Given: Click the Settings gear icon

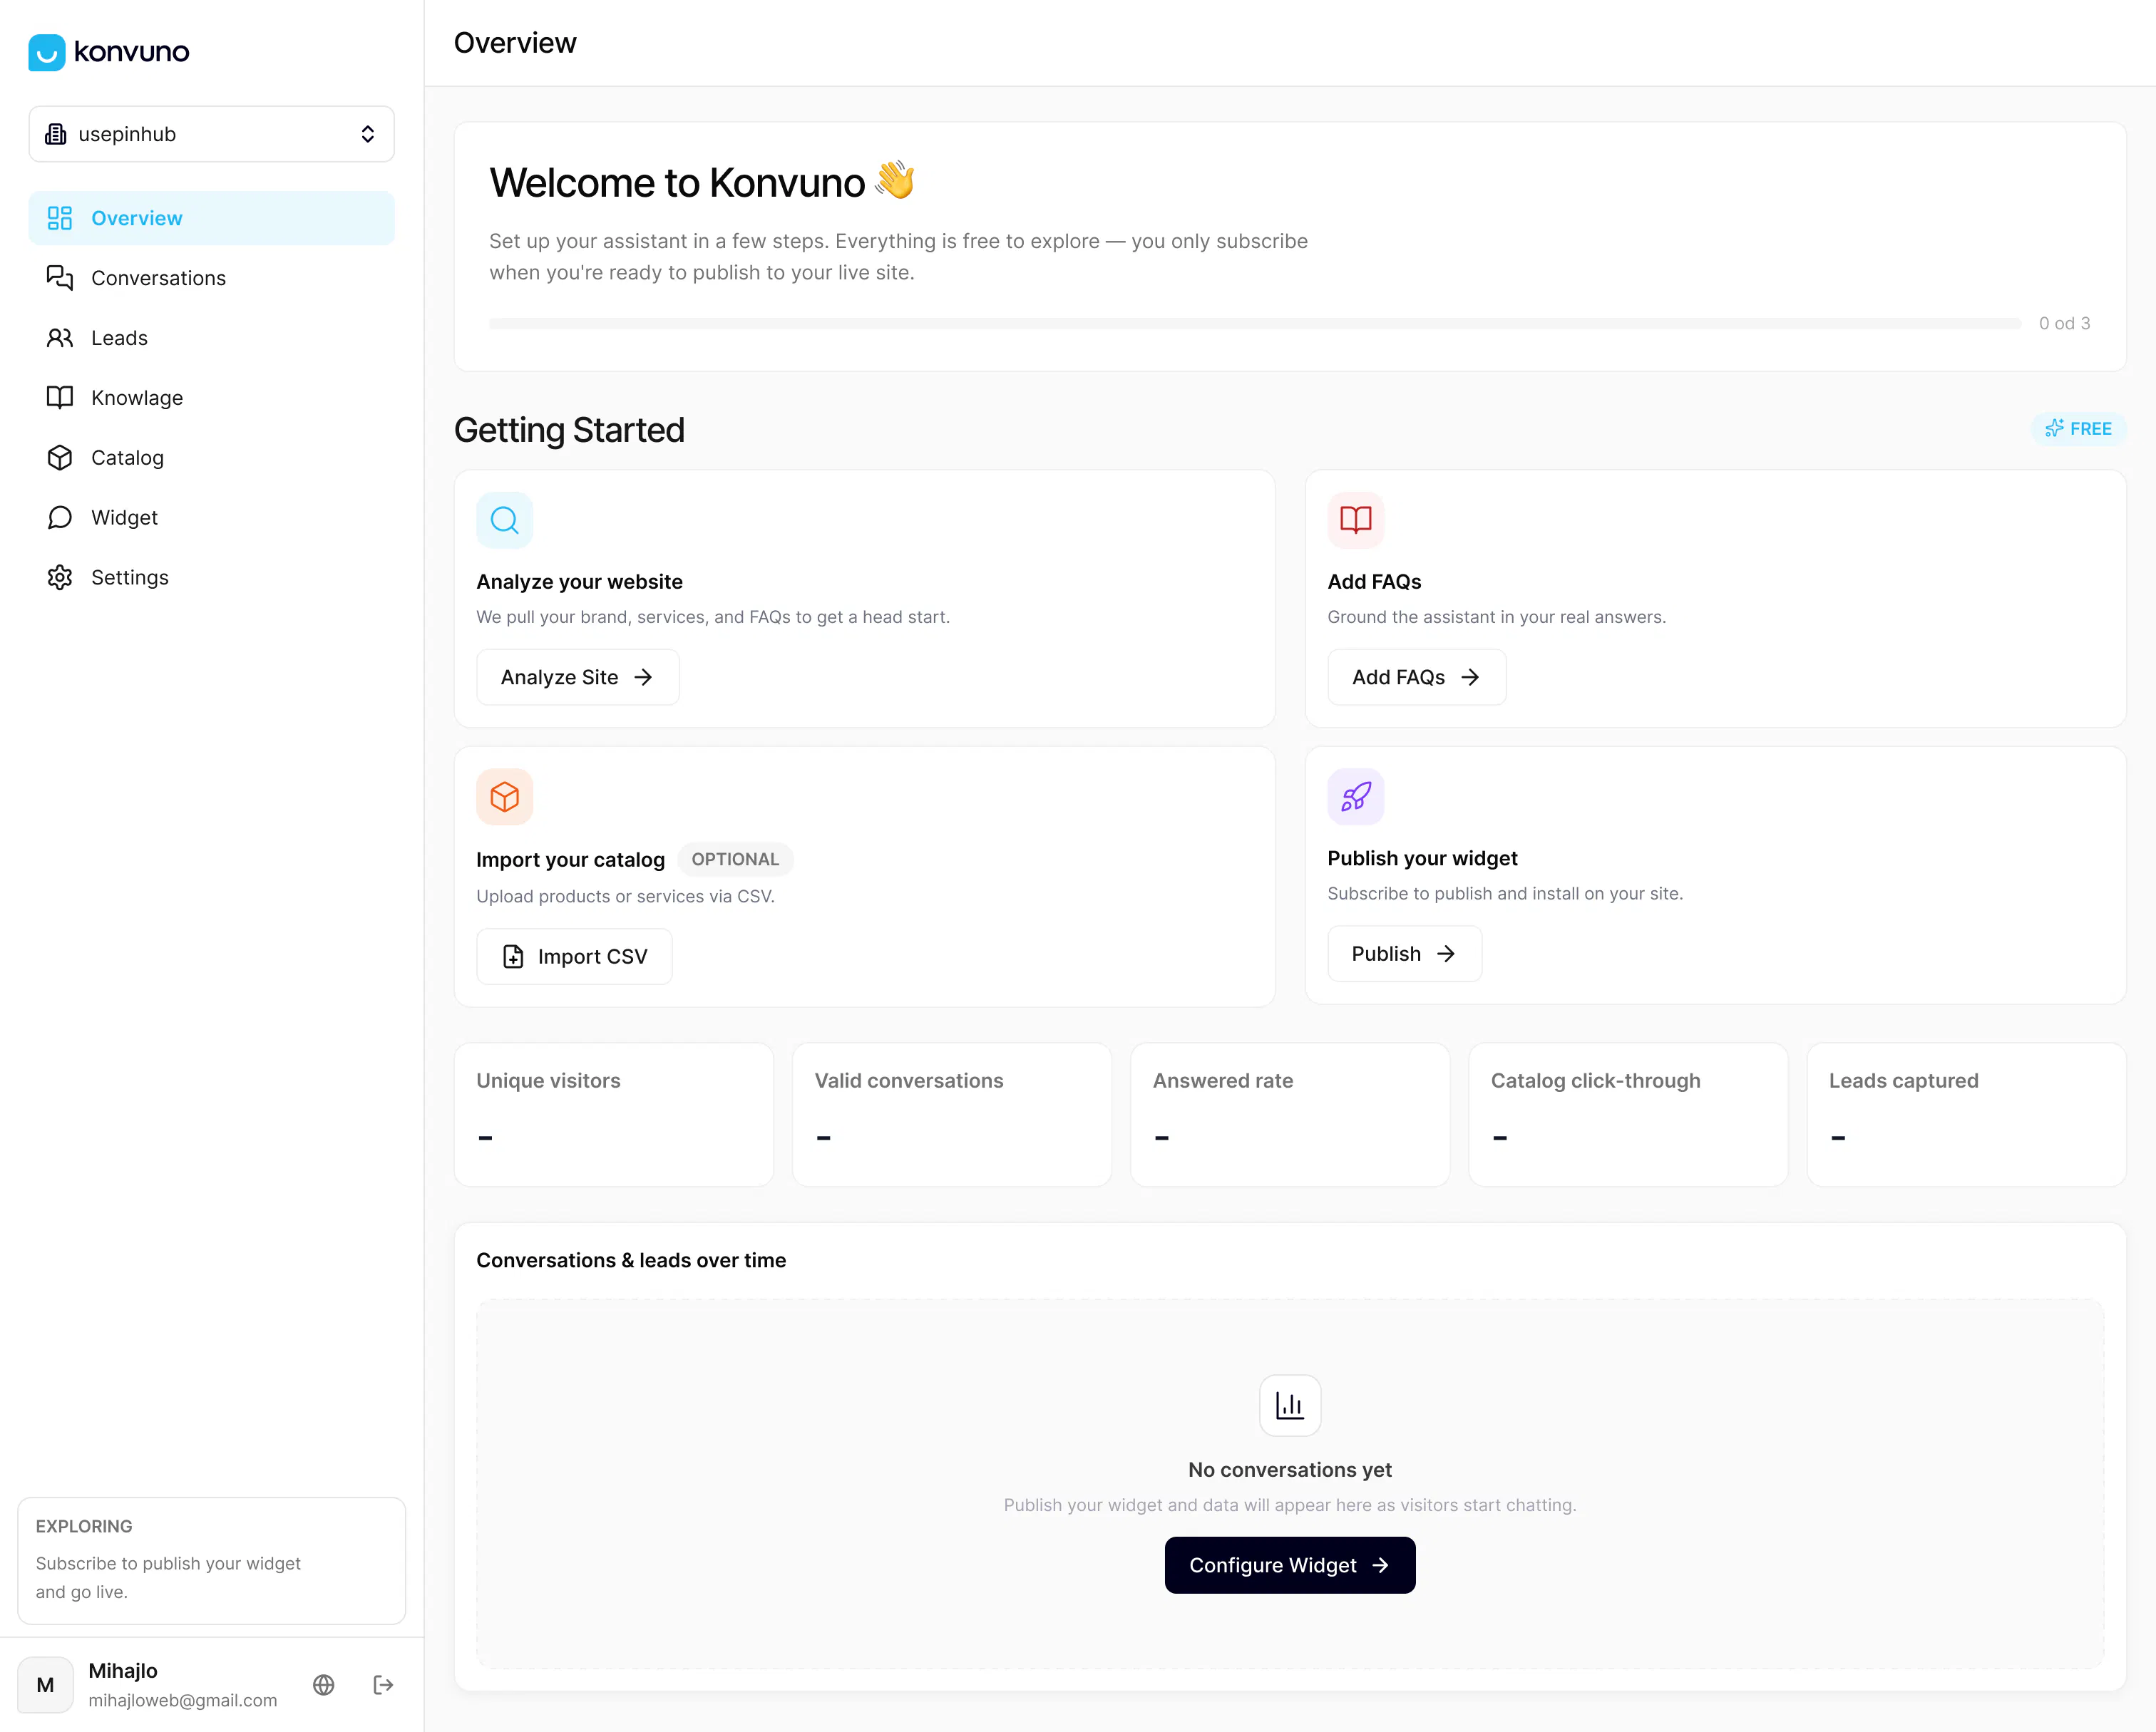Looking at the screenshot, I should coord(60,578).
